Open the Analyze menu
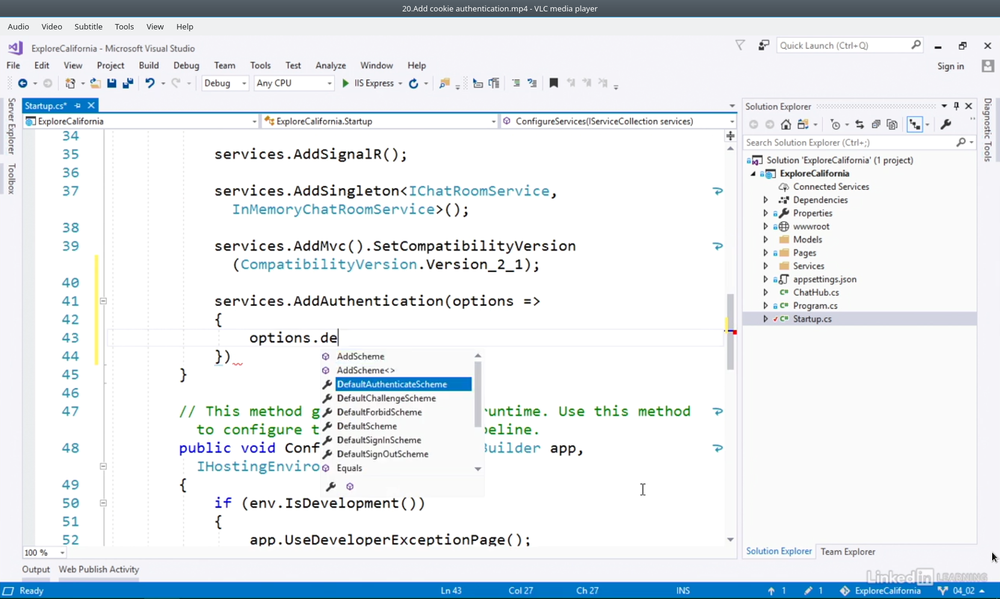Viewport: 1000px width, 599px height. [x=330, y=66]
